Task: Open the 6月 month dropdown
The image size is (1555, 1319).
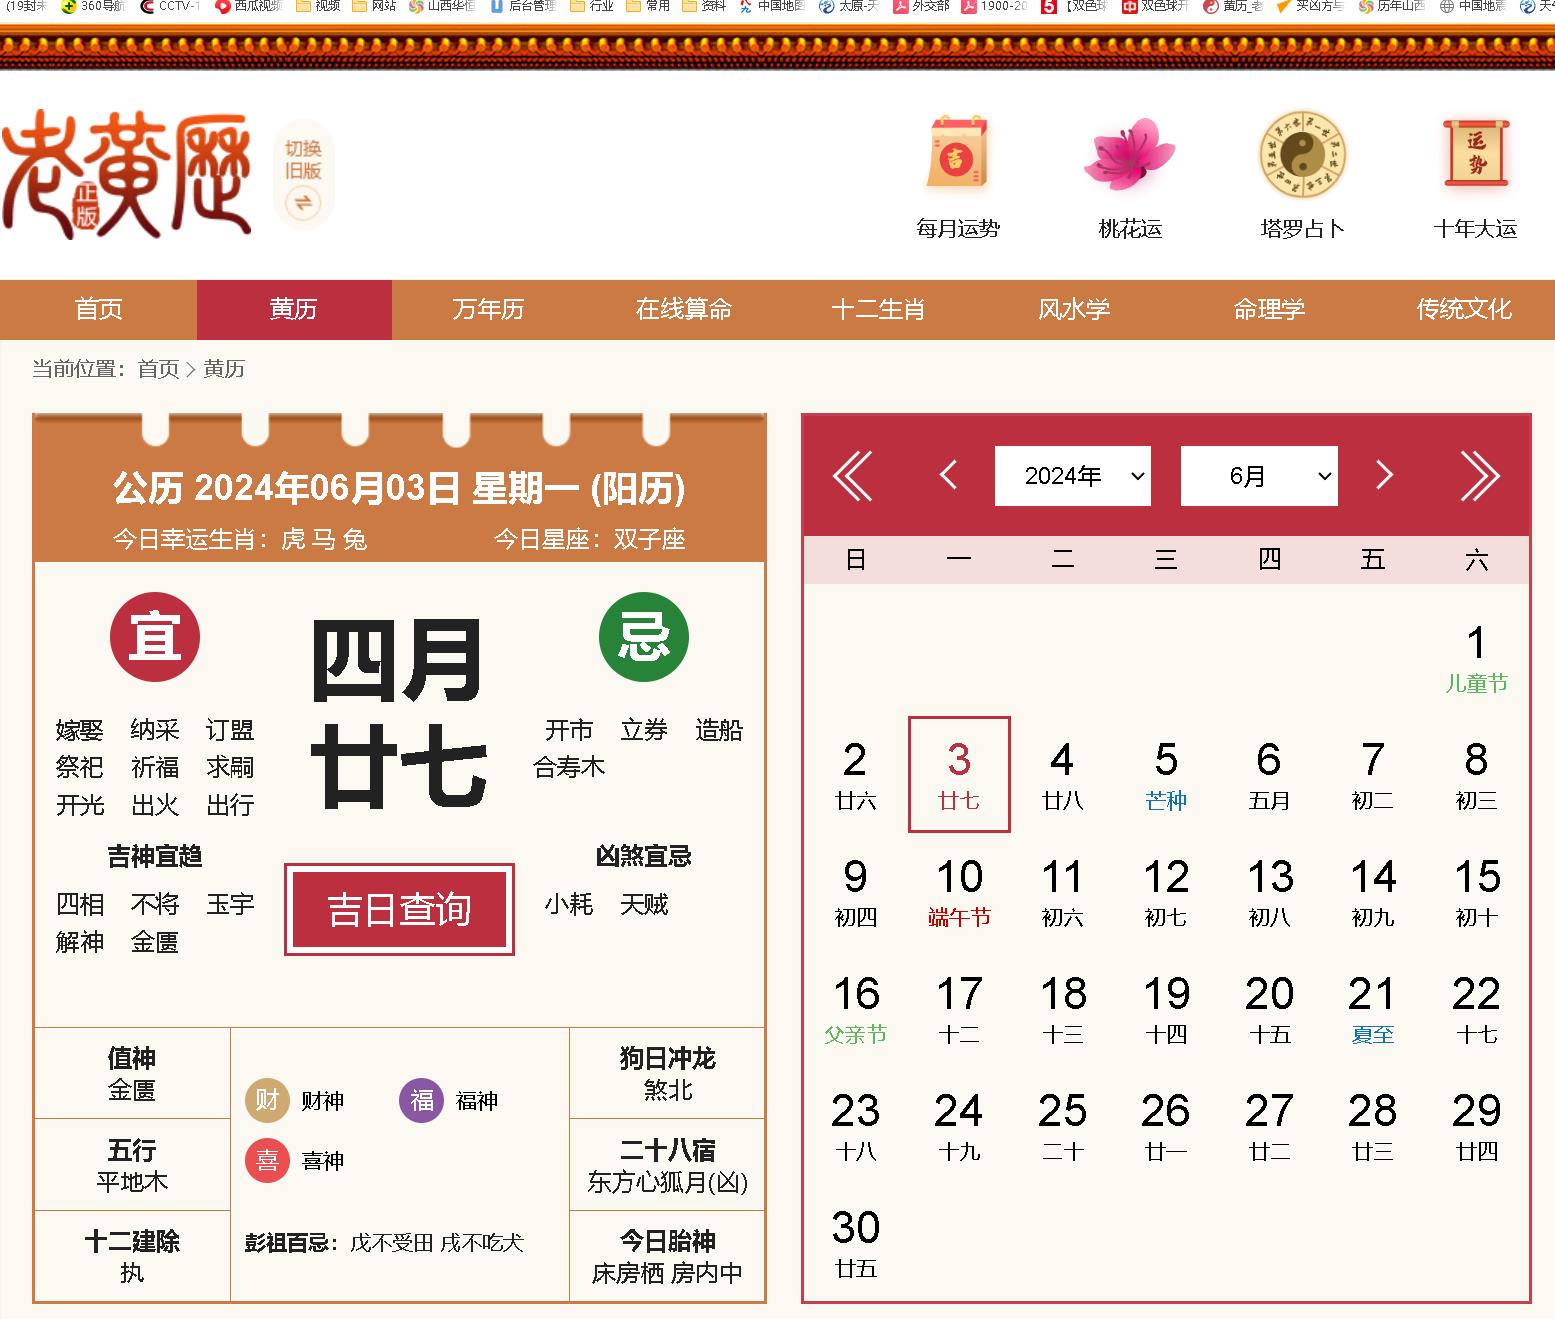Action: coord(1259,476)
